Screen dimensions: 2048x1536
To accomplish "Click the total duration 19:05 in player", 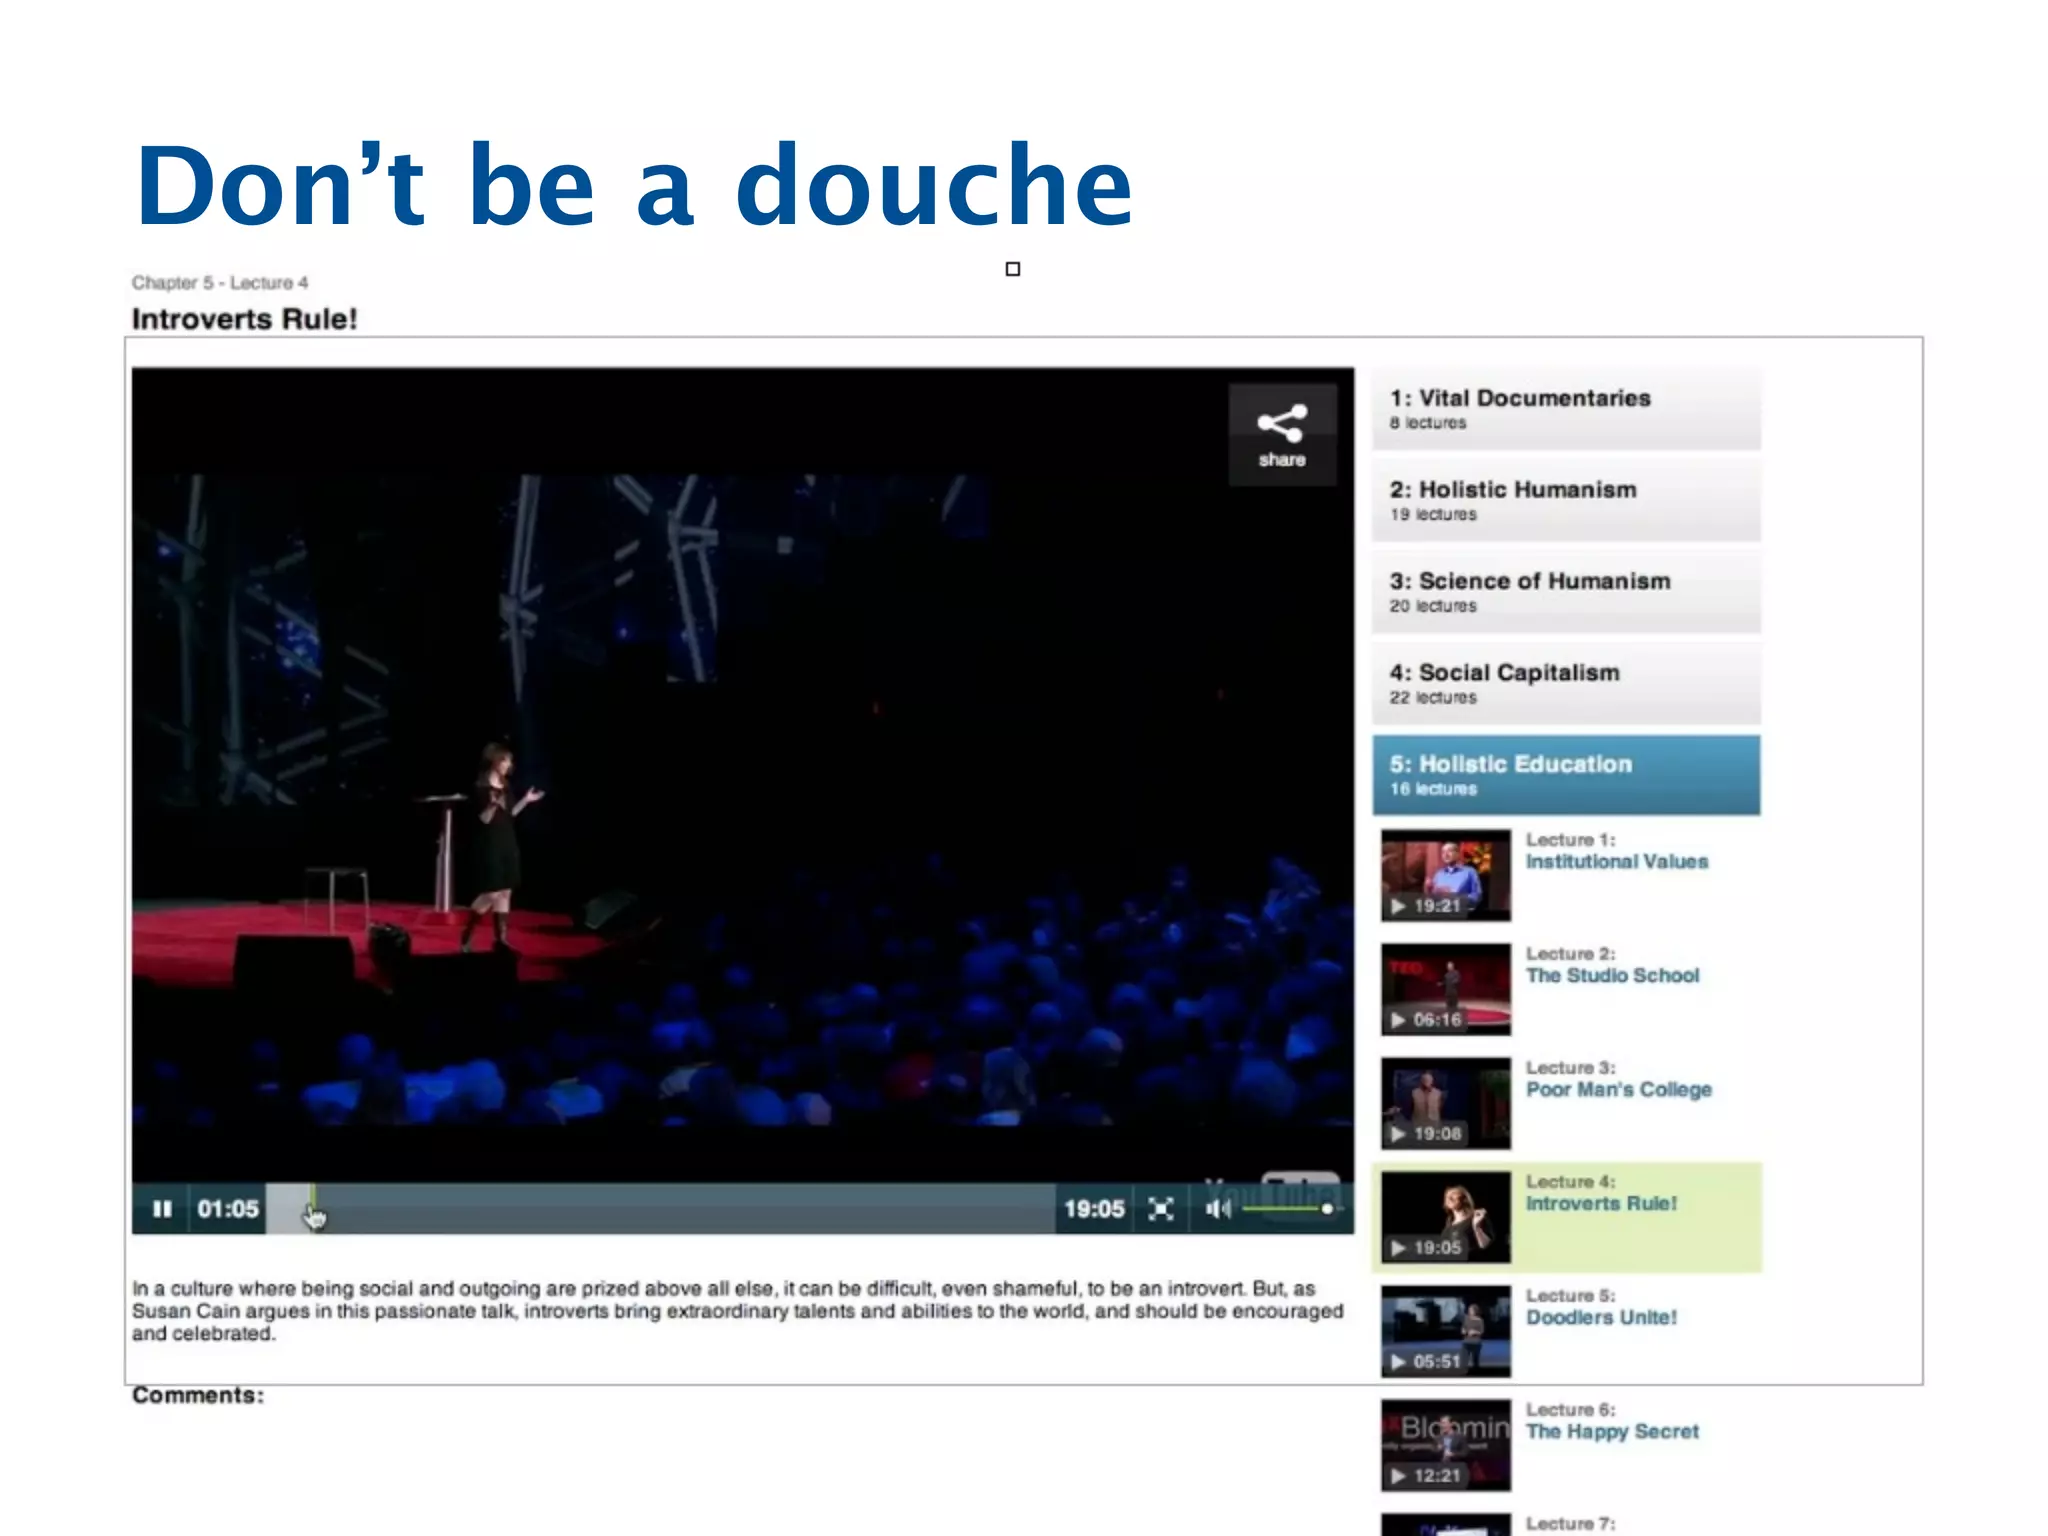I will [1094, 1209].
